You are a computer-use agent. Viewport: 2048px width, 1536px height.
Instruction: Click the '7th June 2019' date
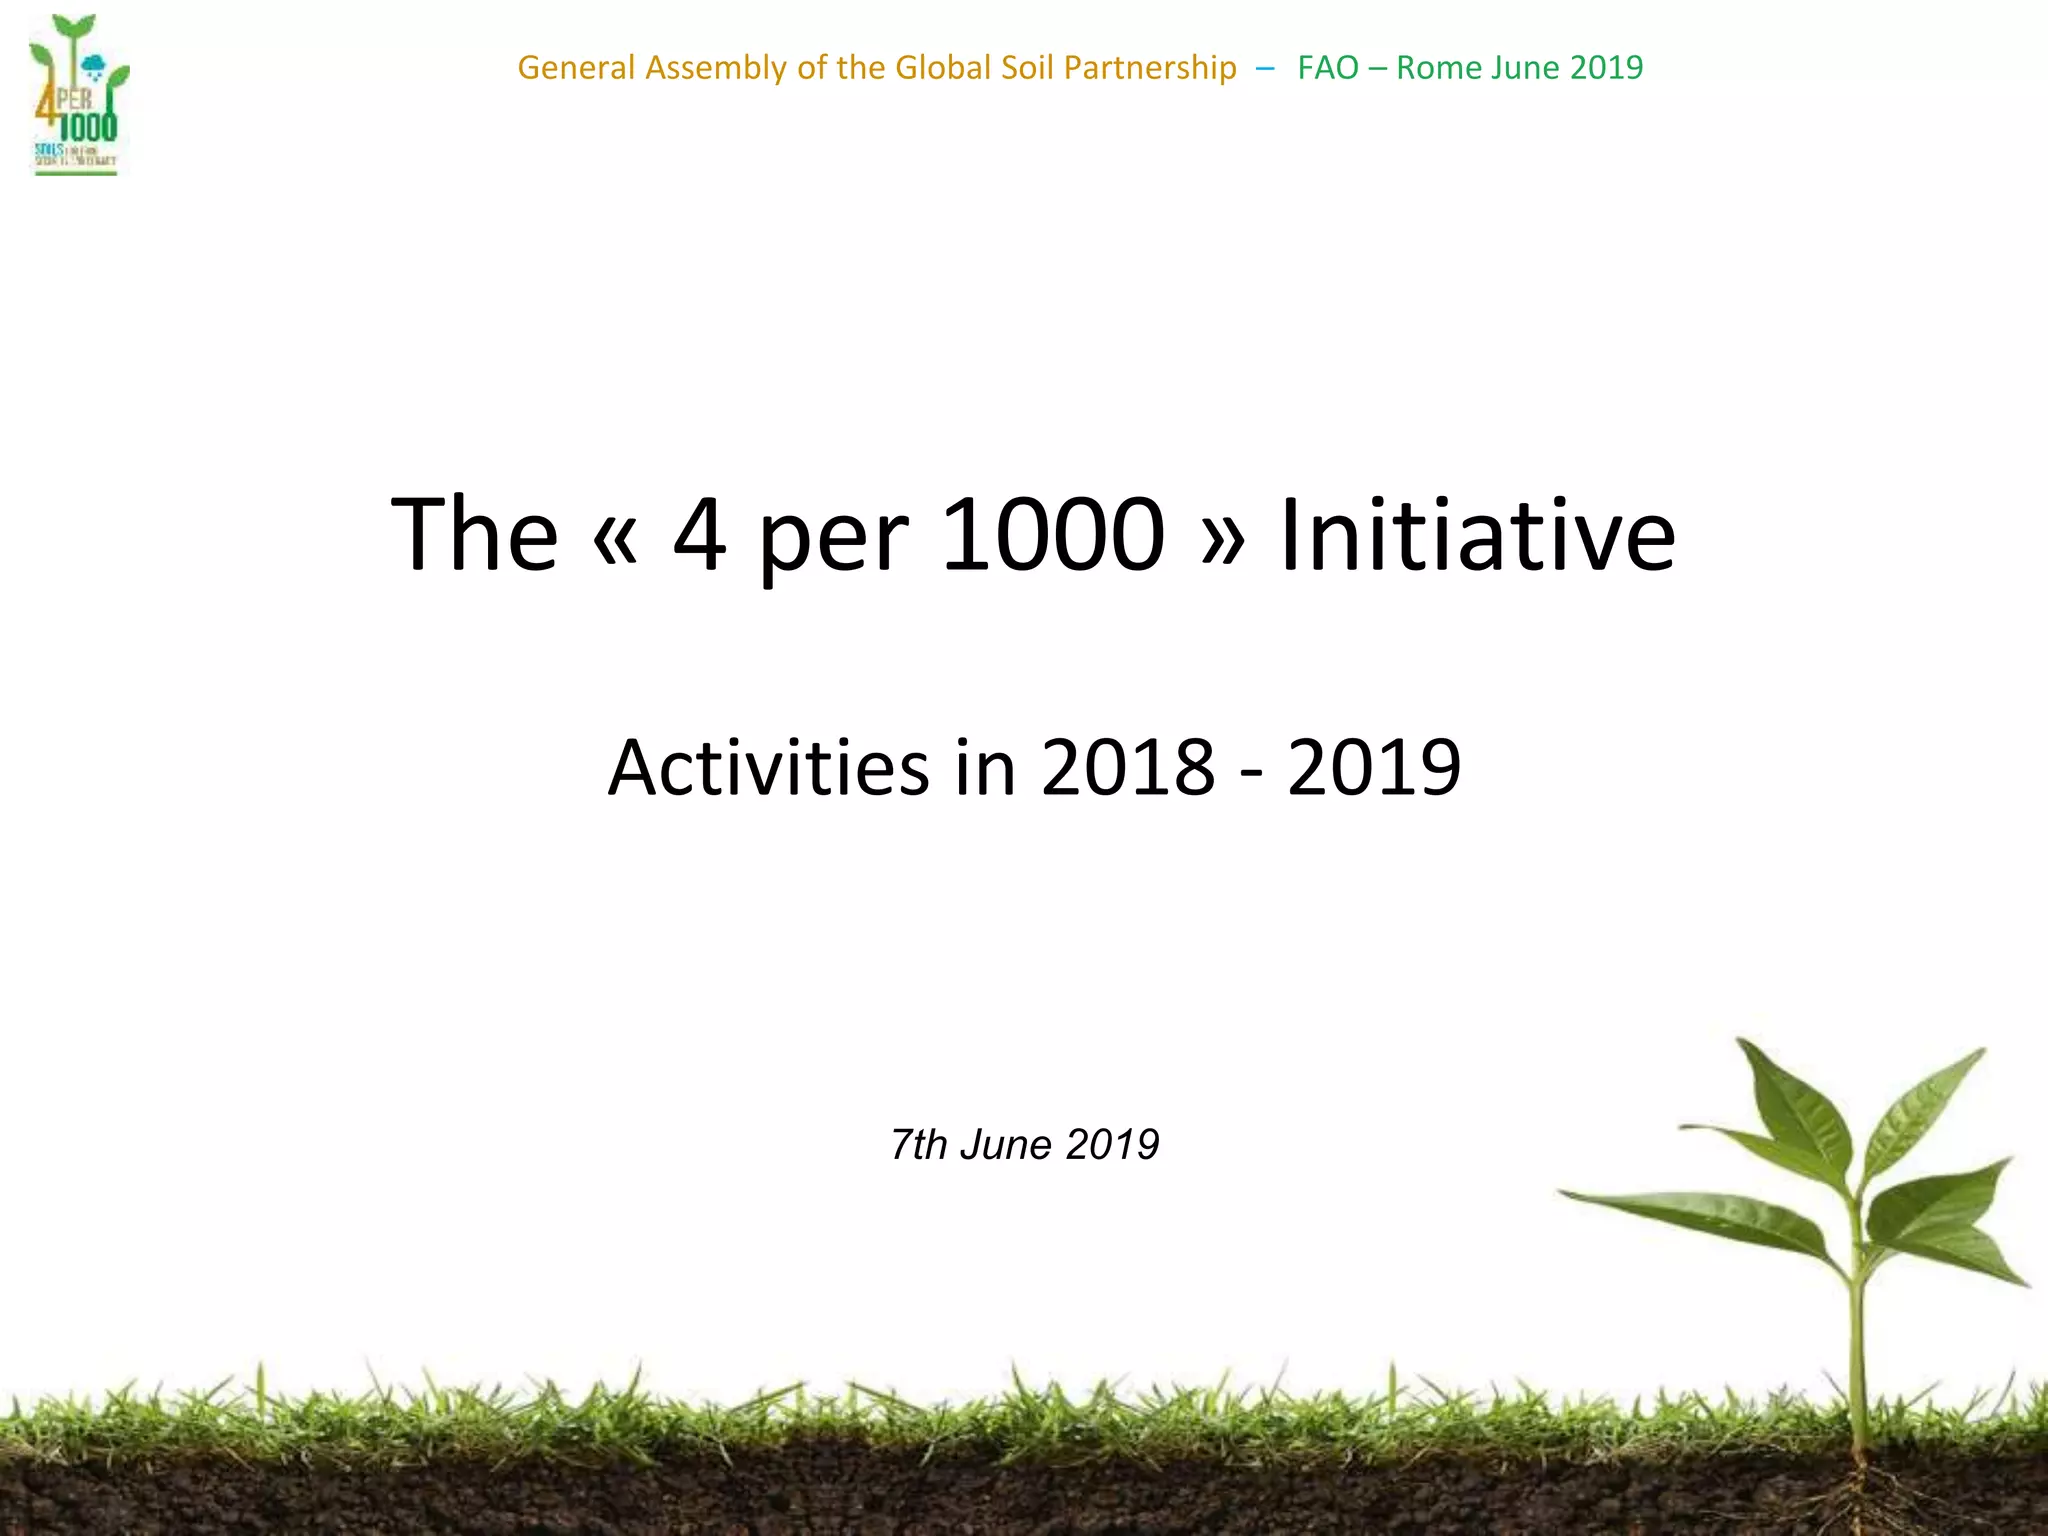click(x=1024, y=1144)
